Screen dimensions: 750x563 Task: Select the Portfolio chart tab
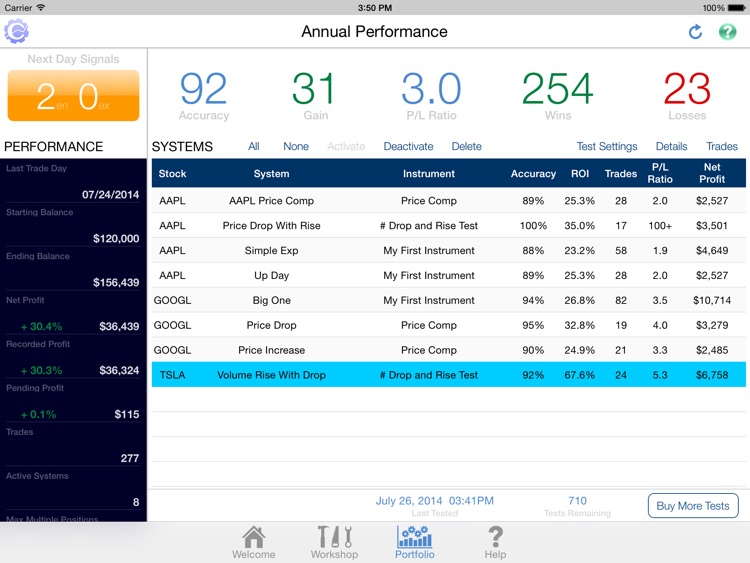415,542
